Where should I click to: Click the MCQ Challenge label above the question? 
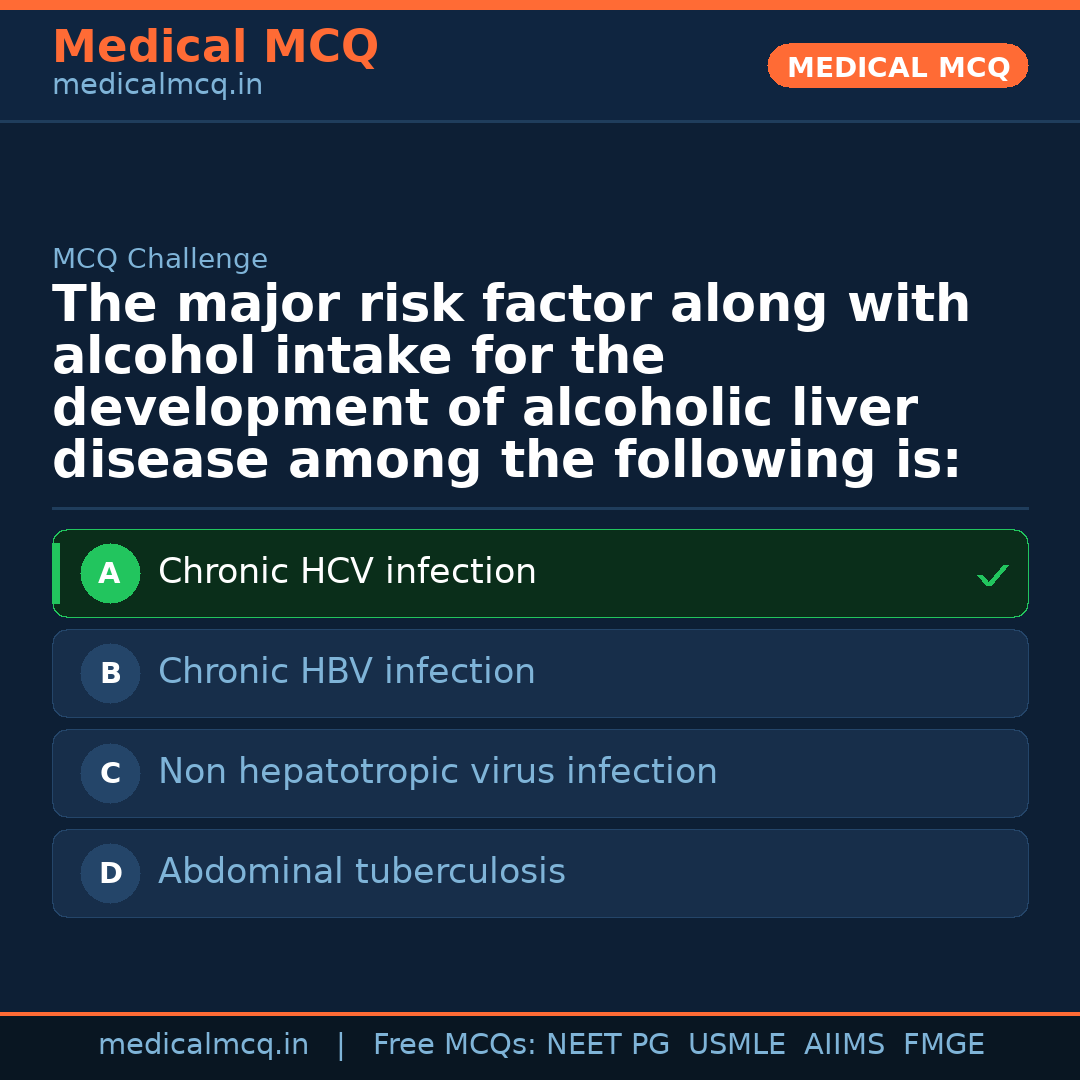(160, 260)
